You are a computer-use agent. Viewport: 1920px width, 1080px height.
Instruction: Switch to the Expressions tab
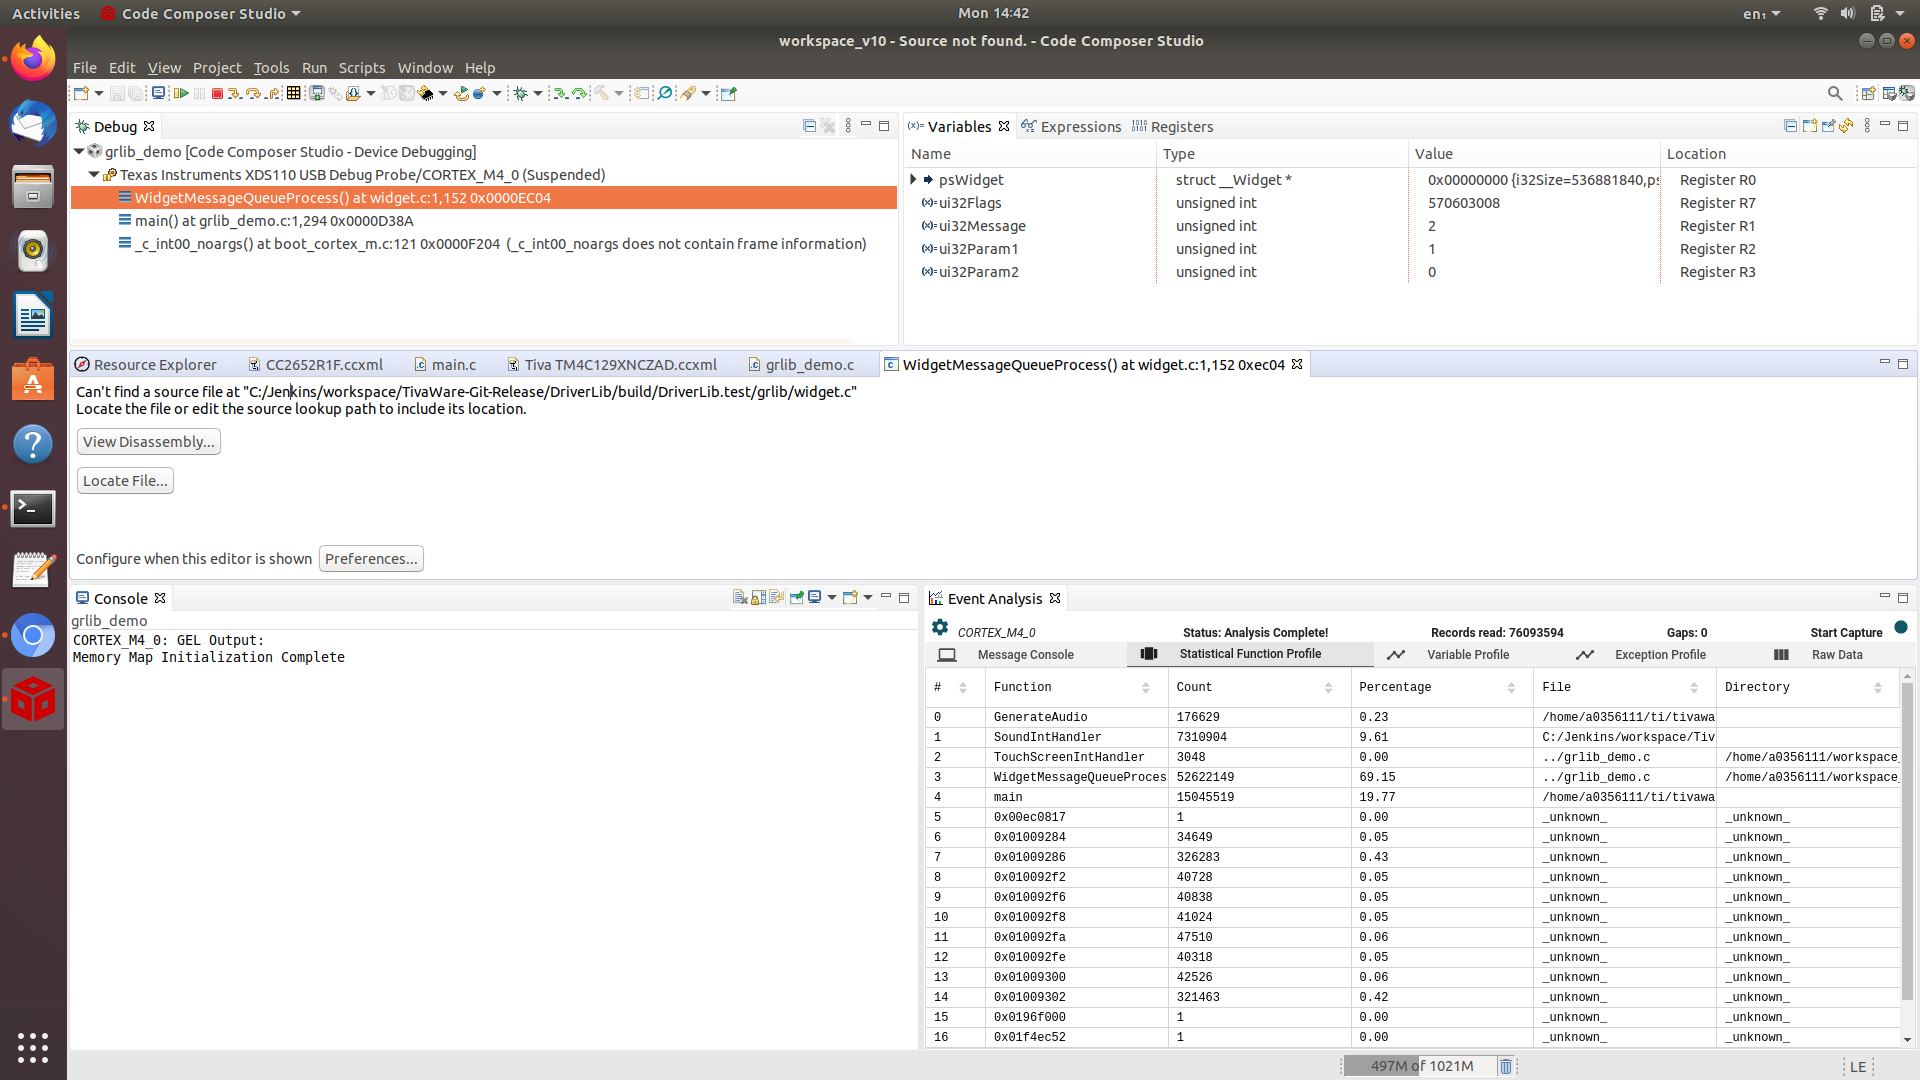1080,127
